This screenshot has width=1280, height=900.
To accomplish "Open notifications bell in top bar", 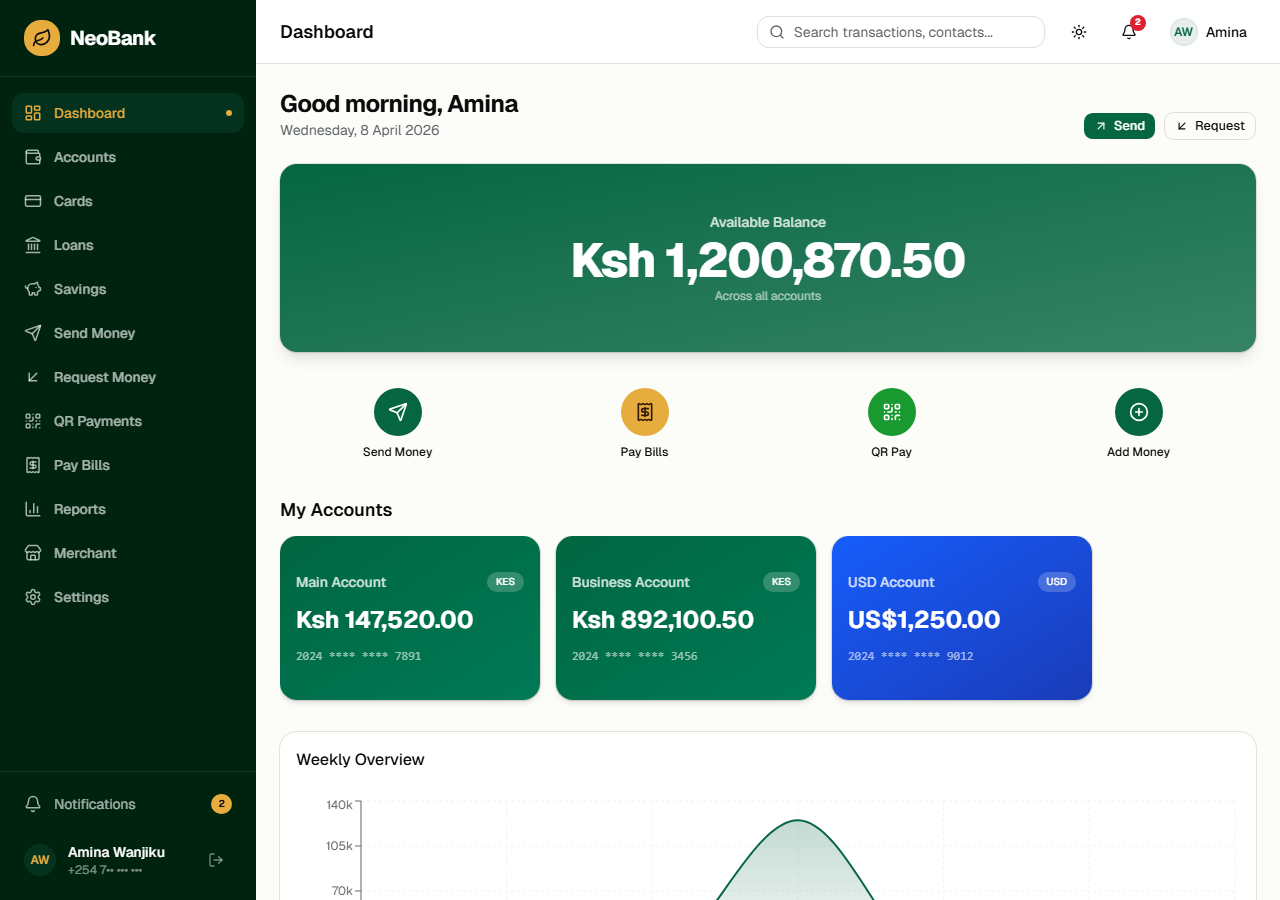I will pyautogui.click(x=1129, y=32).
